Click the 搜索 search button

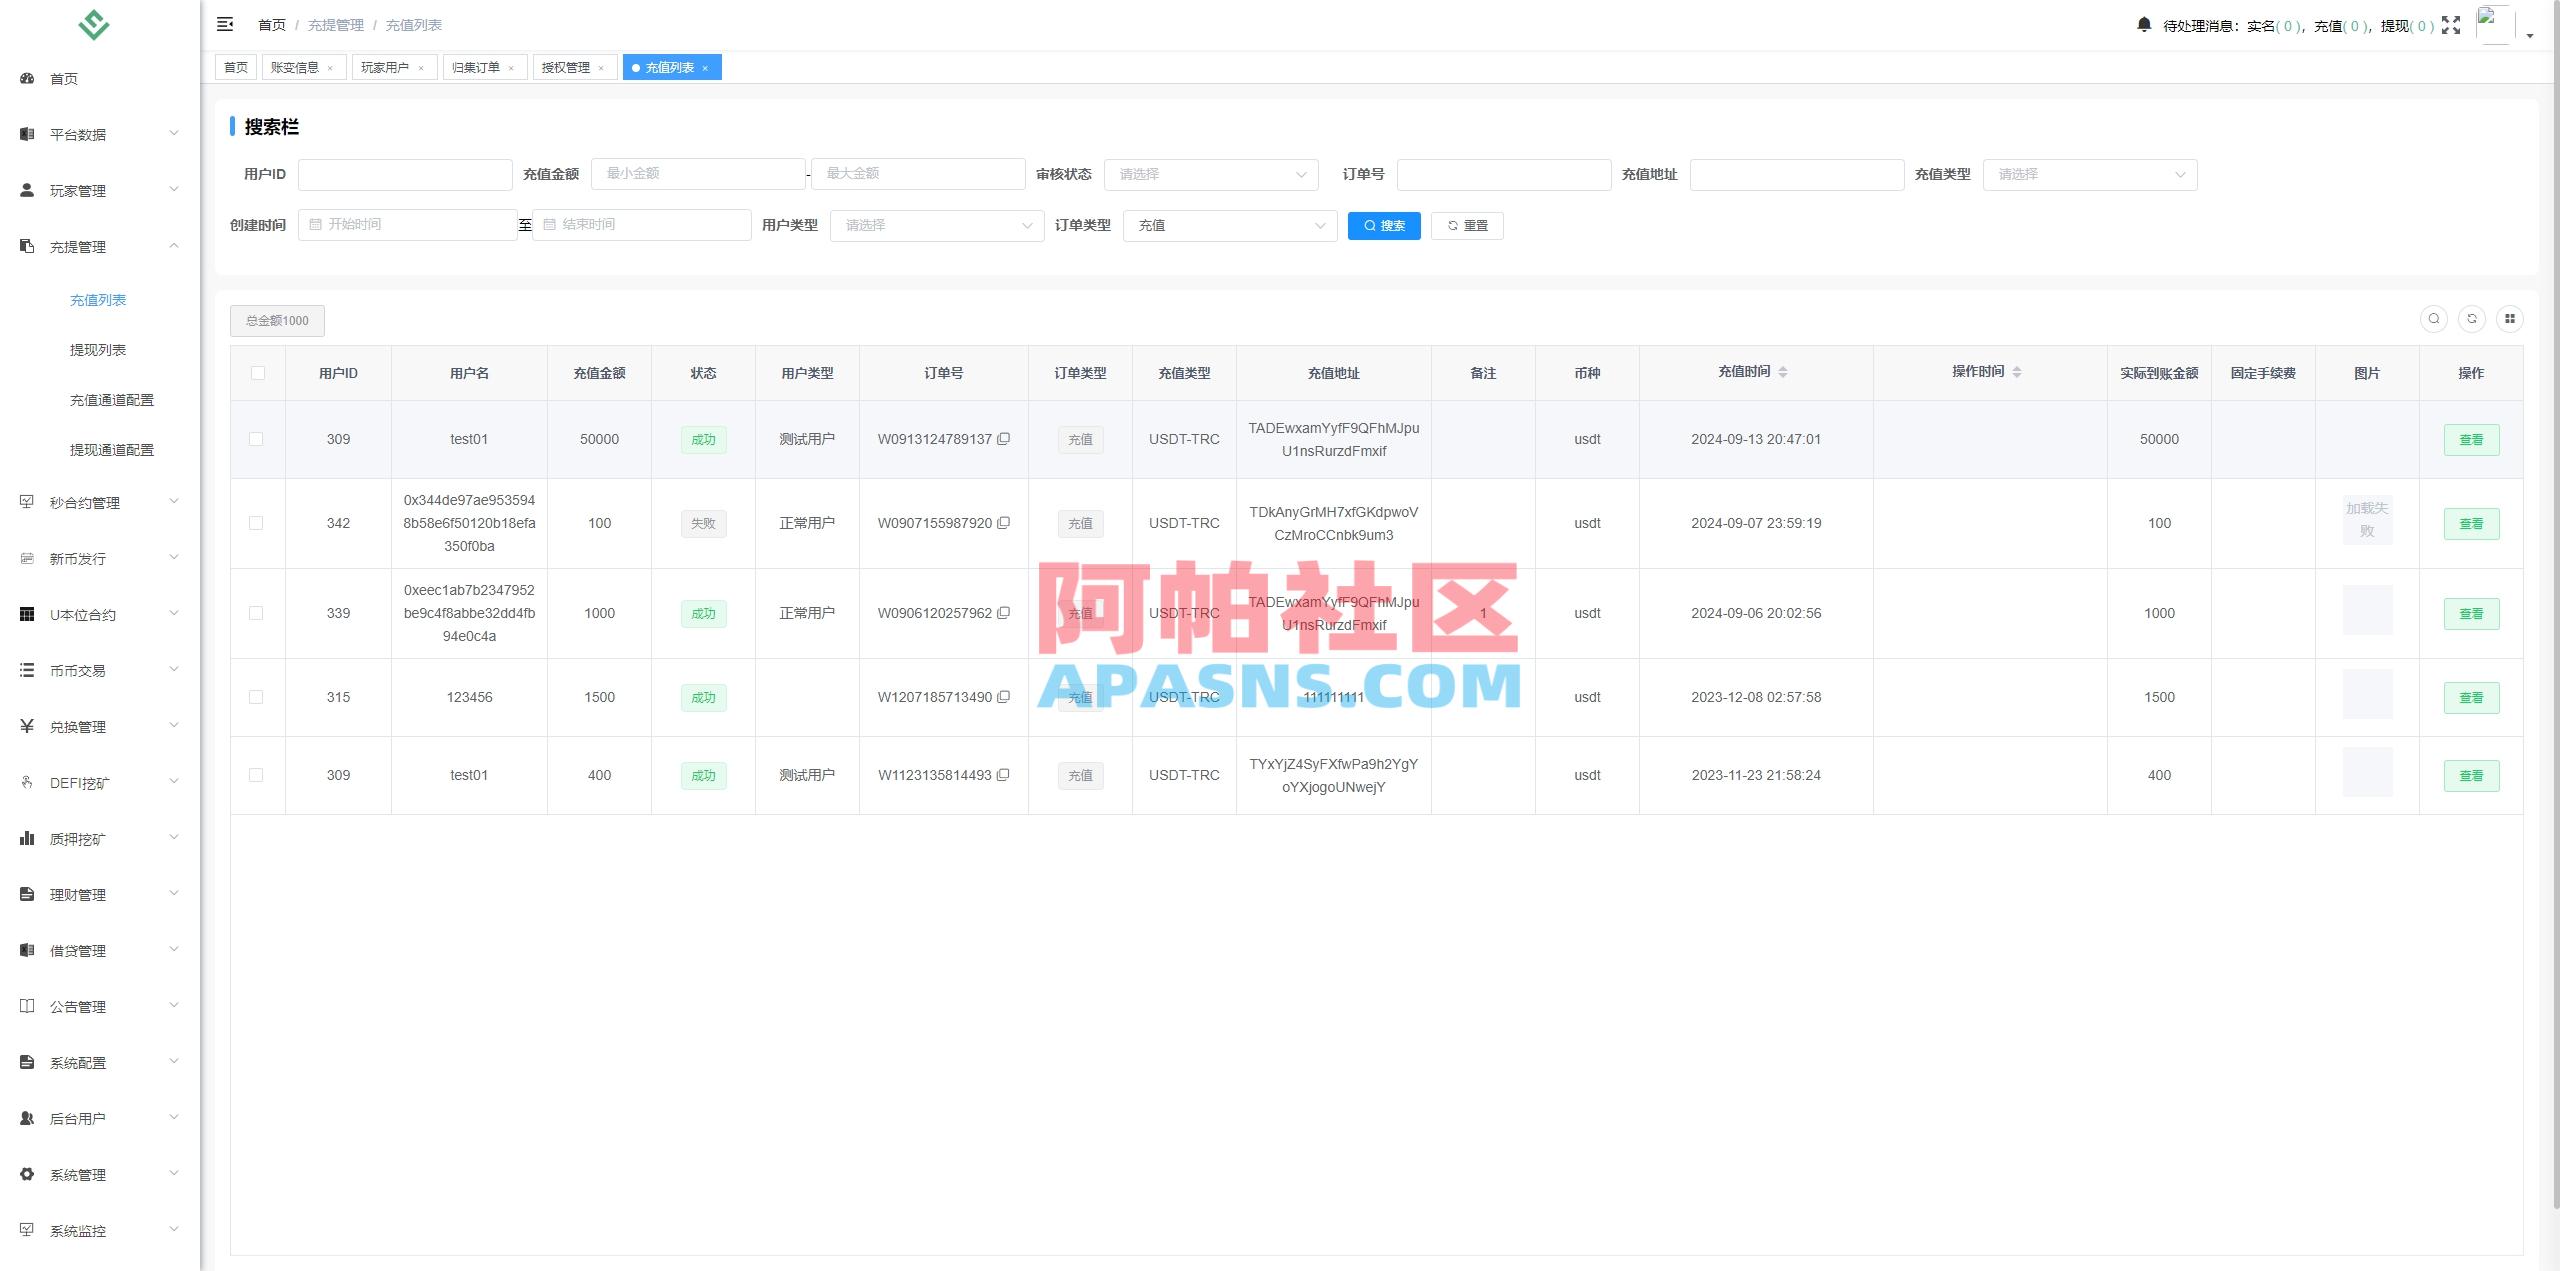(x=1384, y=225)
